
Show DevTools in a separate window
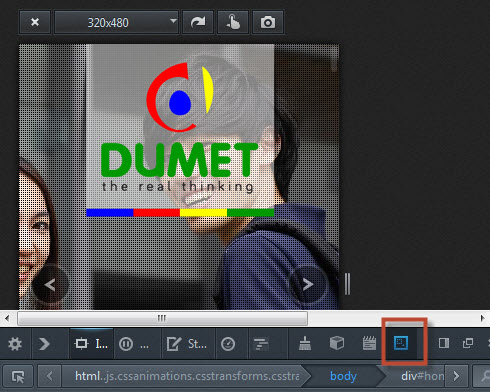[x=468, y=343]
